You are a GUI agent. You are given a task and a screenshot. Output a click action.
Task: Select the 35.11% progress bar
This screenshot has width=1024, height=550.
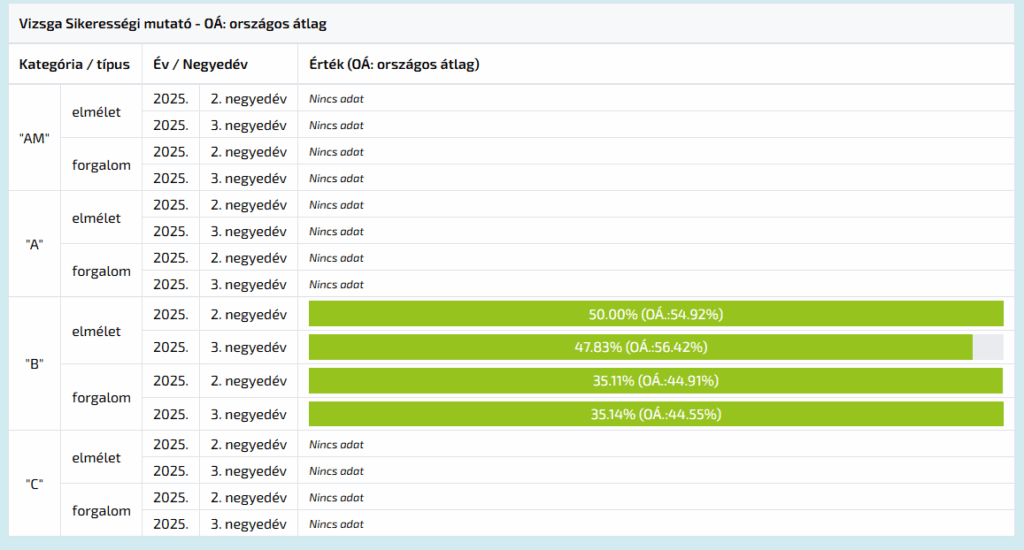655,380
